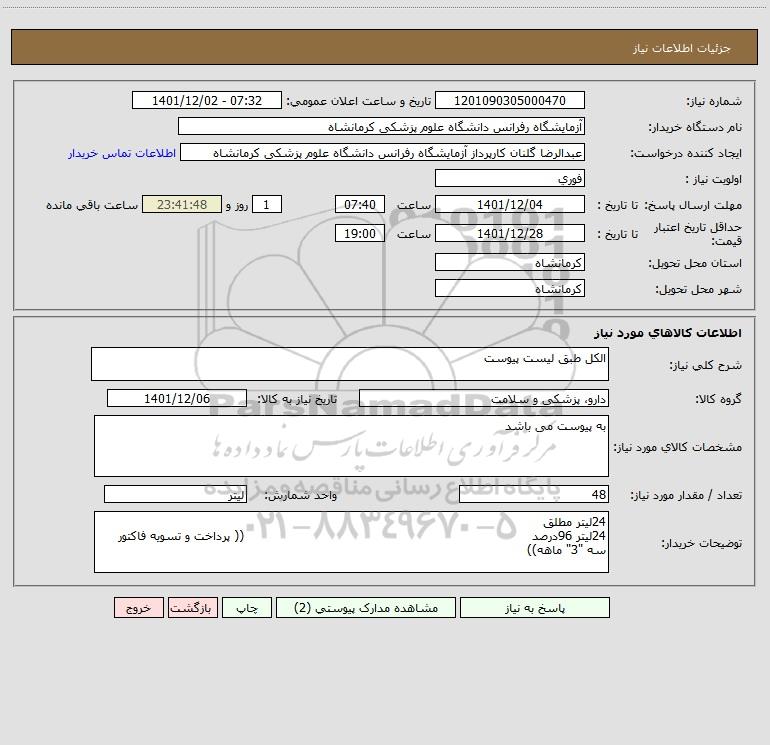This screenshot has height=745, width=770.
Task: Click the unit of measure field 'لیتر'
Action: (x=175, y=495)
